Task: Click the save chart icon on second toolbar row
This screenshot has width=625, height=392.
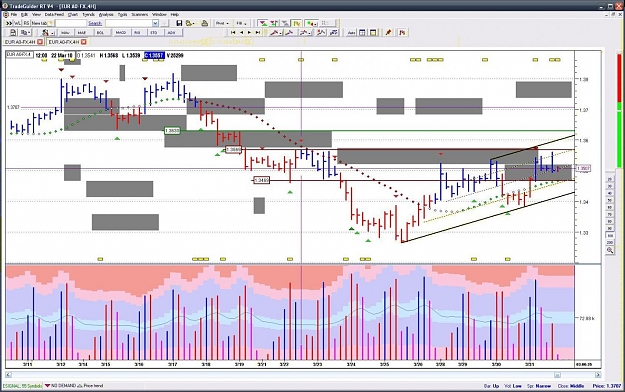Action: pos(13,33)
